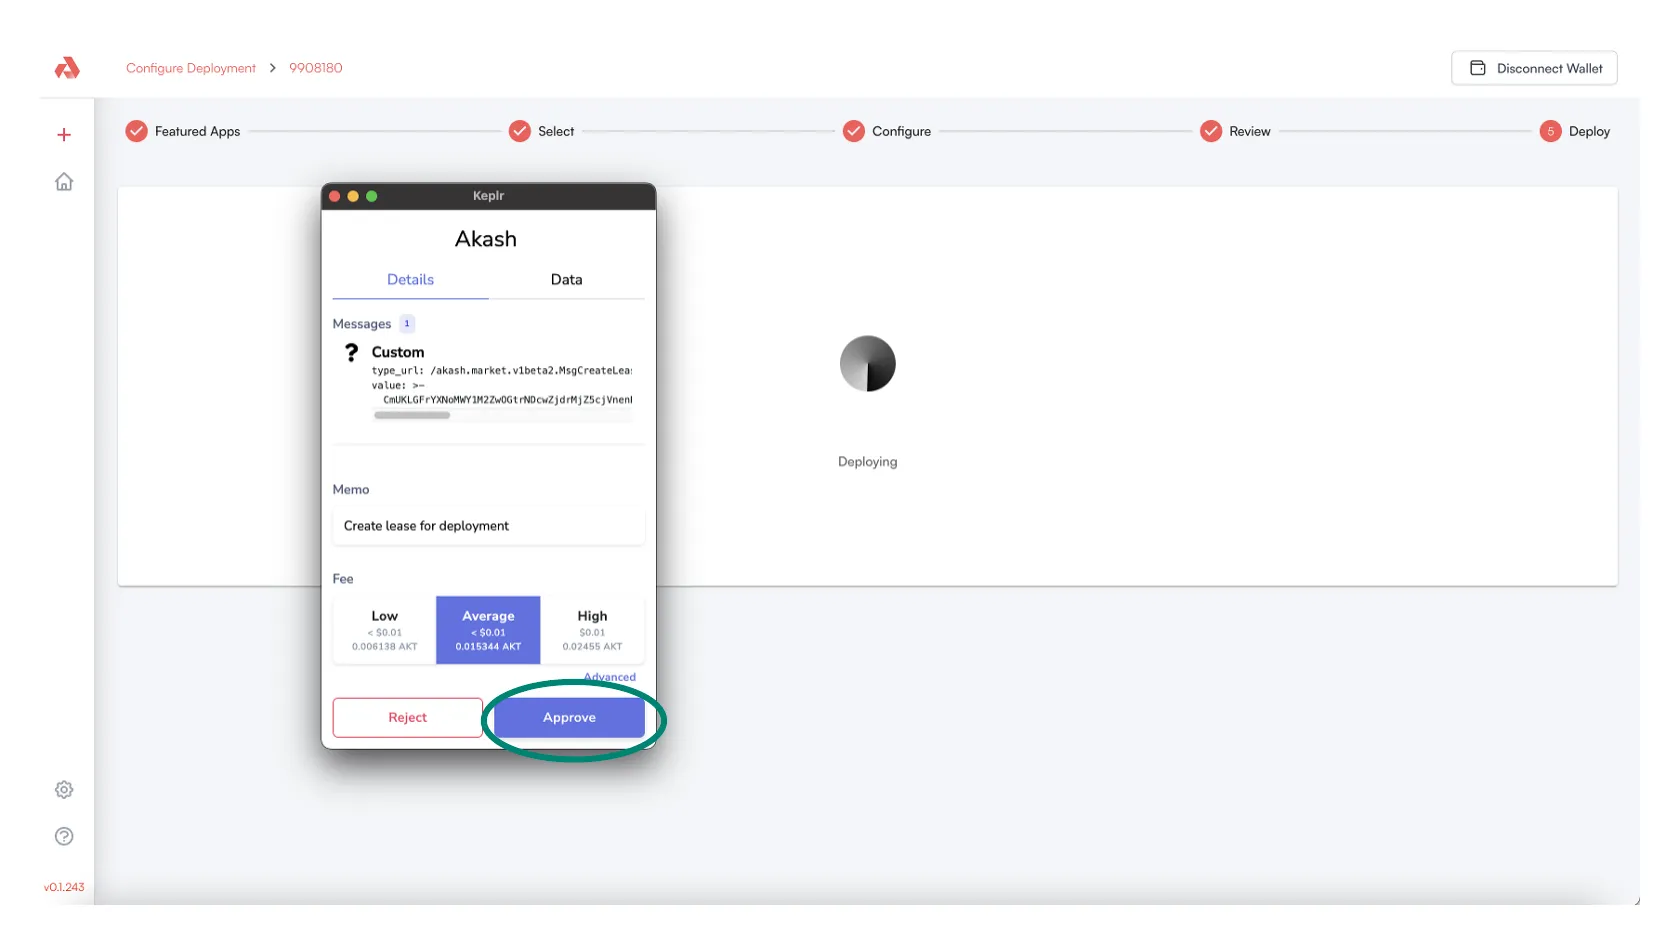This screenshot has width=1680, height=945.
Task: Switch to the Data tab
Action: coord(566,280)
